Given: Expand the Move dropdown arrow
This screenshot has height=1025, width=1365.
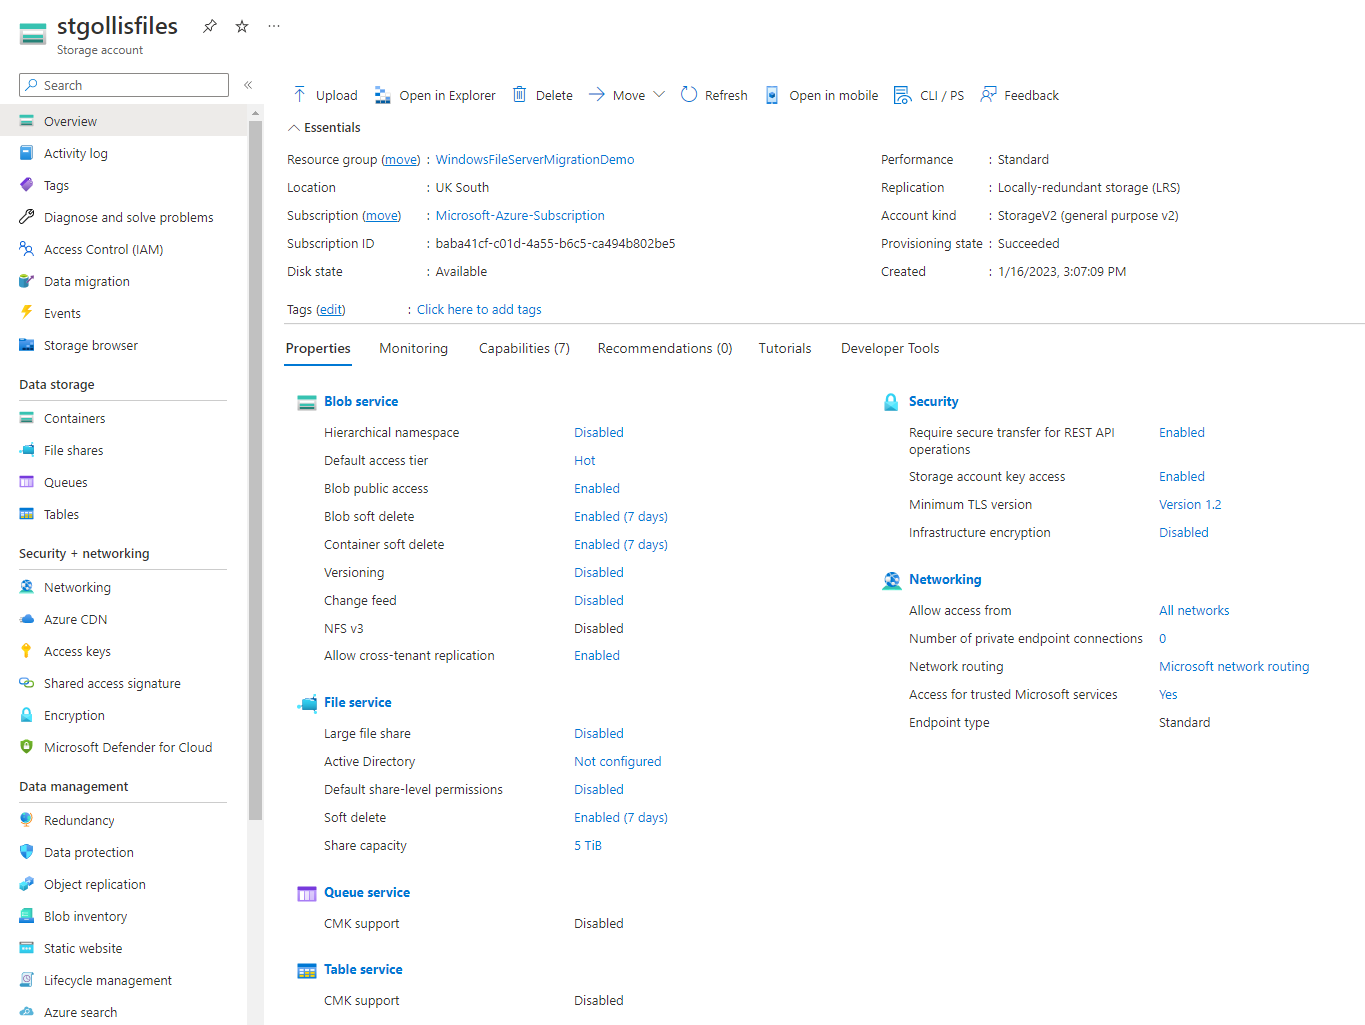Looking at the screenshot, I should tap(659, 95).
